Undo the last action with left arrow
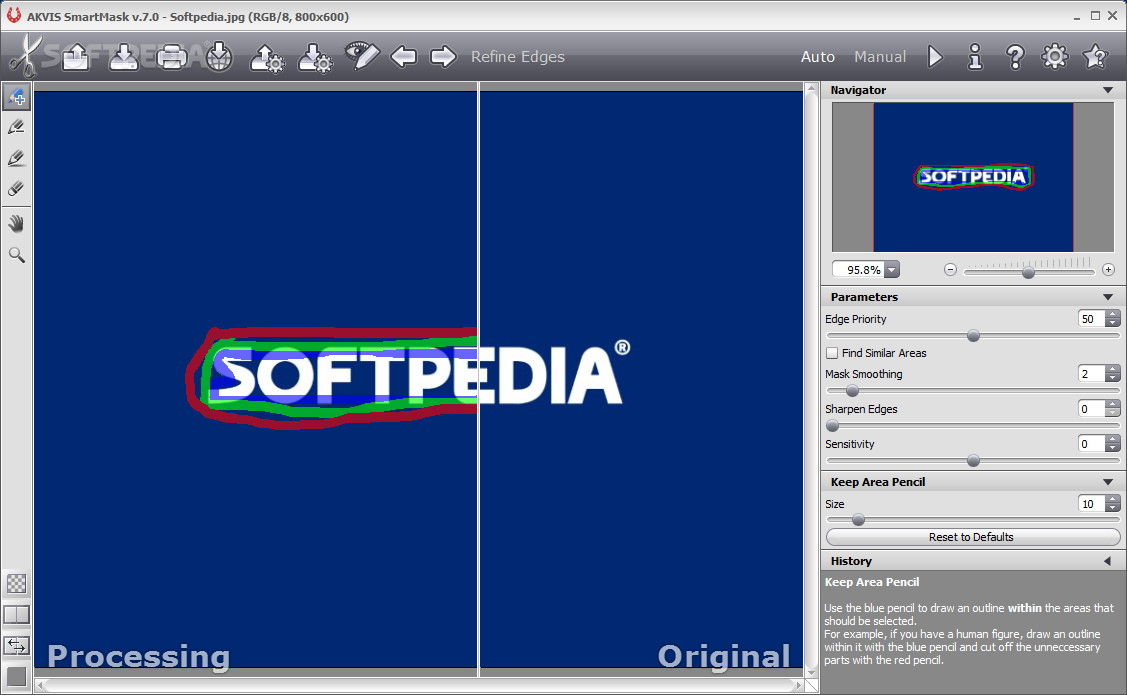Viewport: 1127px width, 695px height. tap(403, 56)
